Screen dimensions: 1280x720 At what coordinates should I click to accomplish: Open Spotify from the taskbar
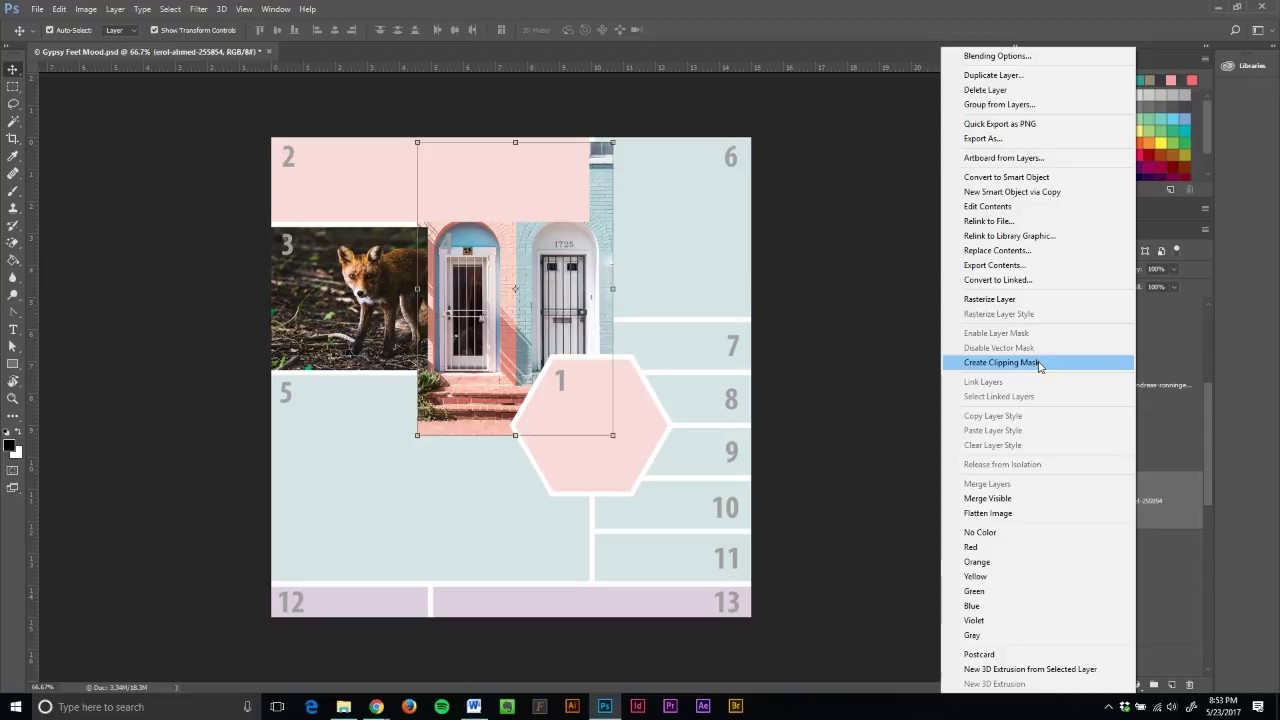(442, 706)
